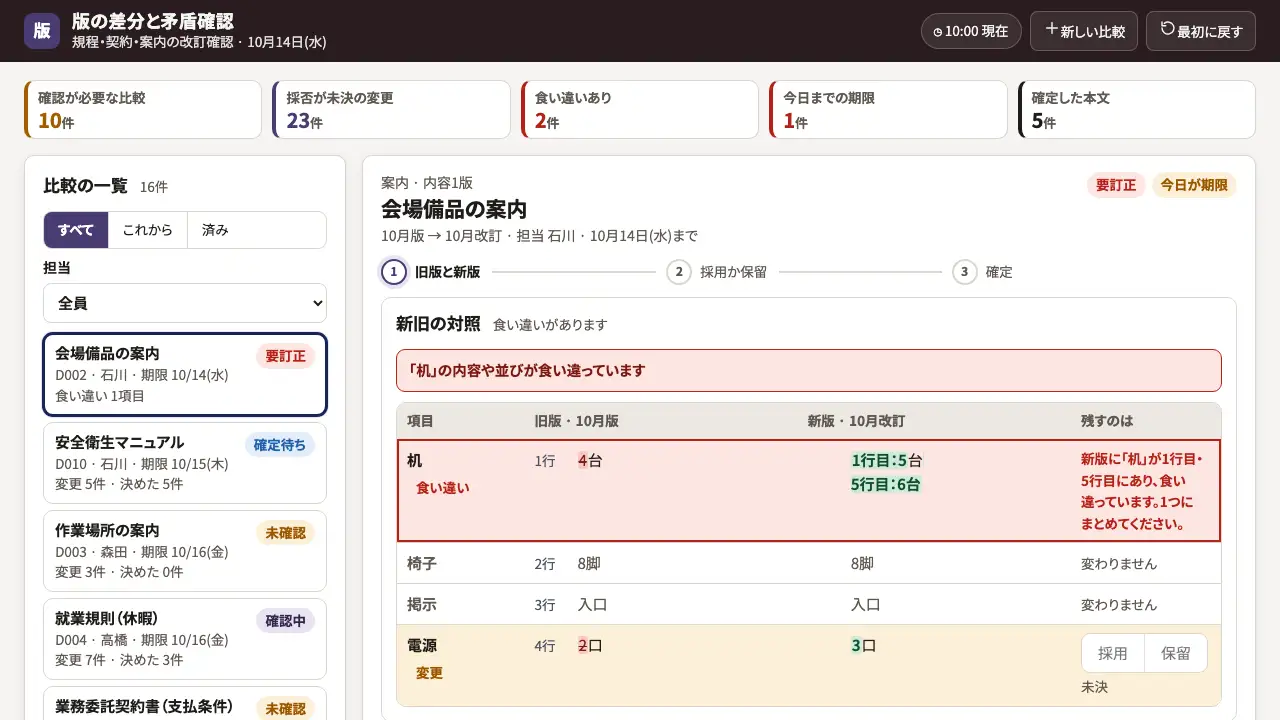This screenshot has width=1280, height=720.
Task: Choose 保留 for the 電源 change
Action: (1176, 653)
